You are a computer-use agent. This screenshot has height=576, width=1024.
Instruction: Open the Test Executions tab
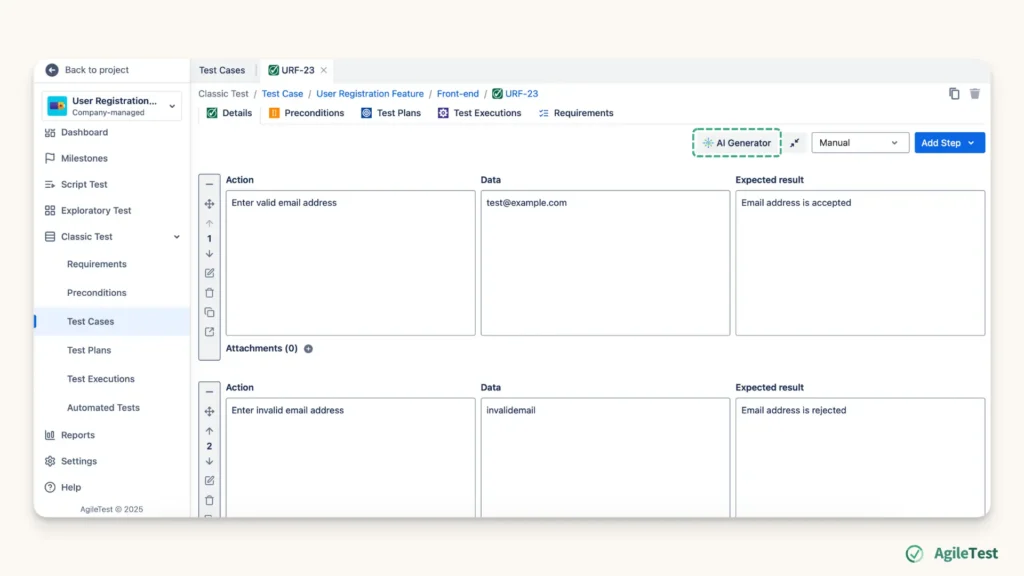click(479, 113)
